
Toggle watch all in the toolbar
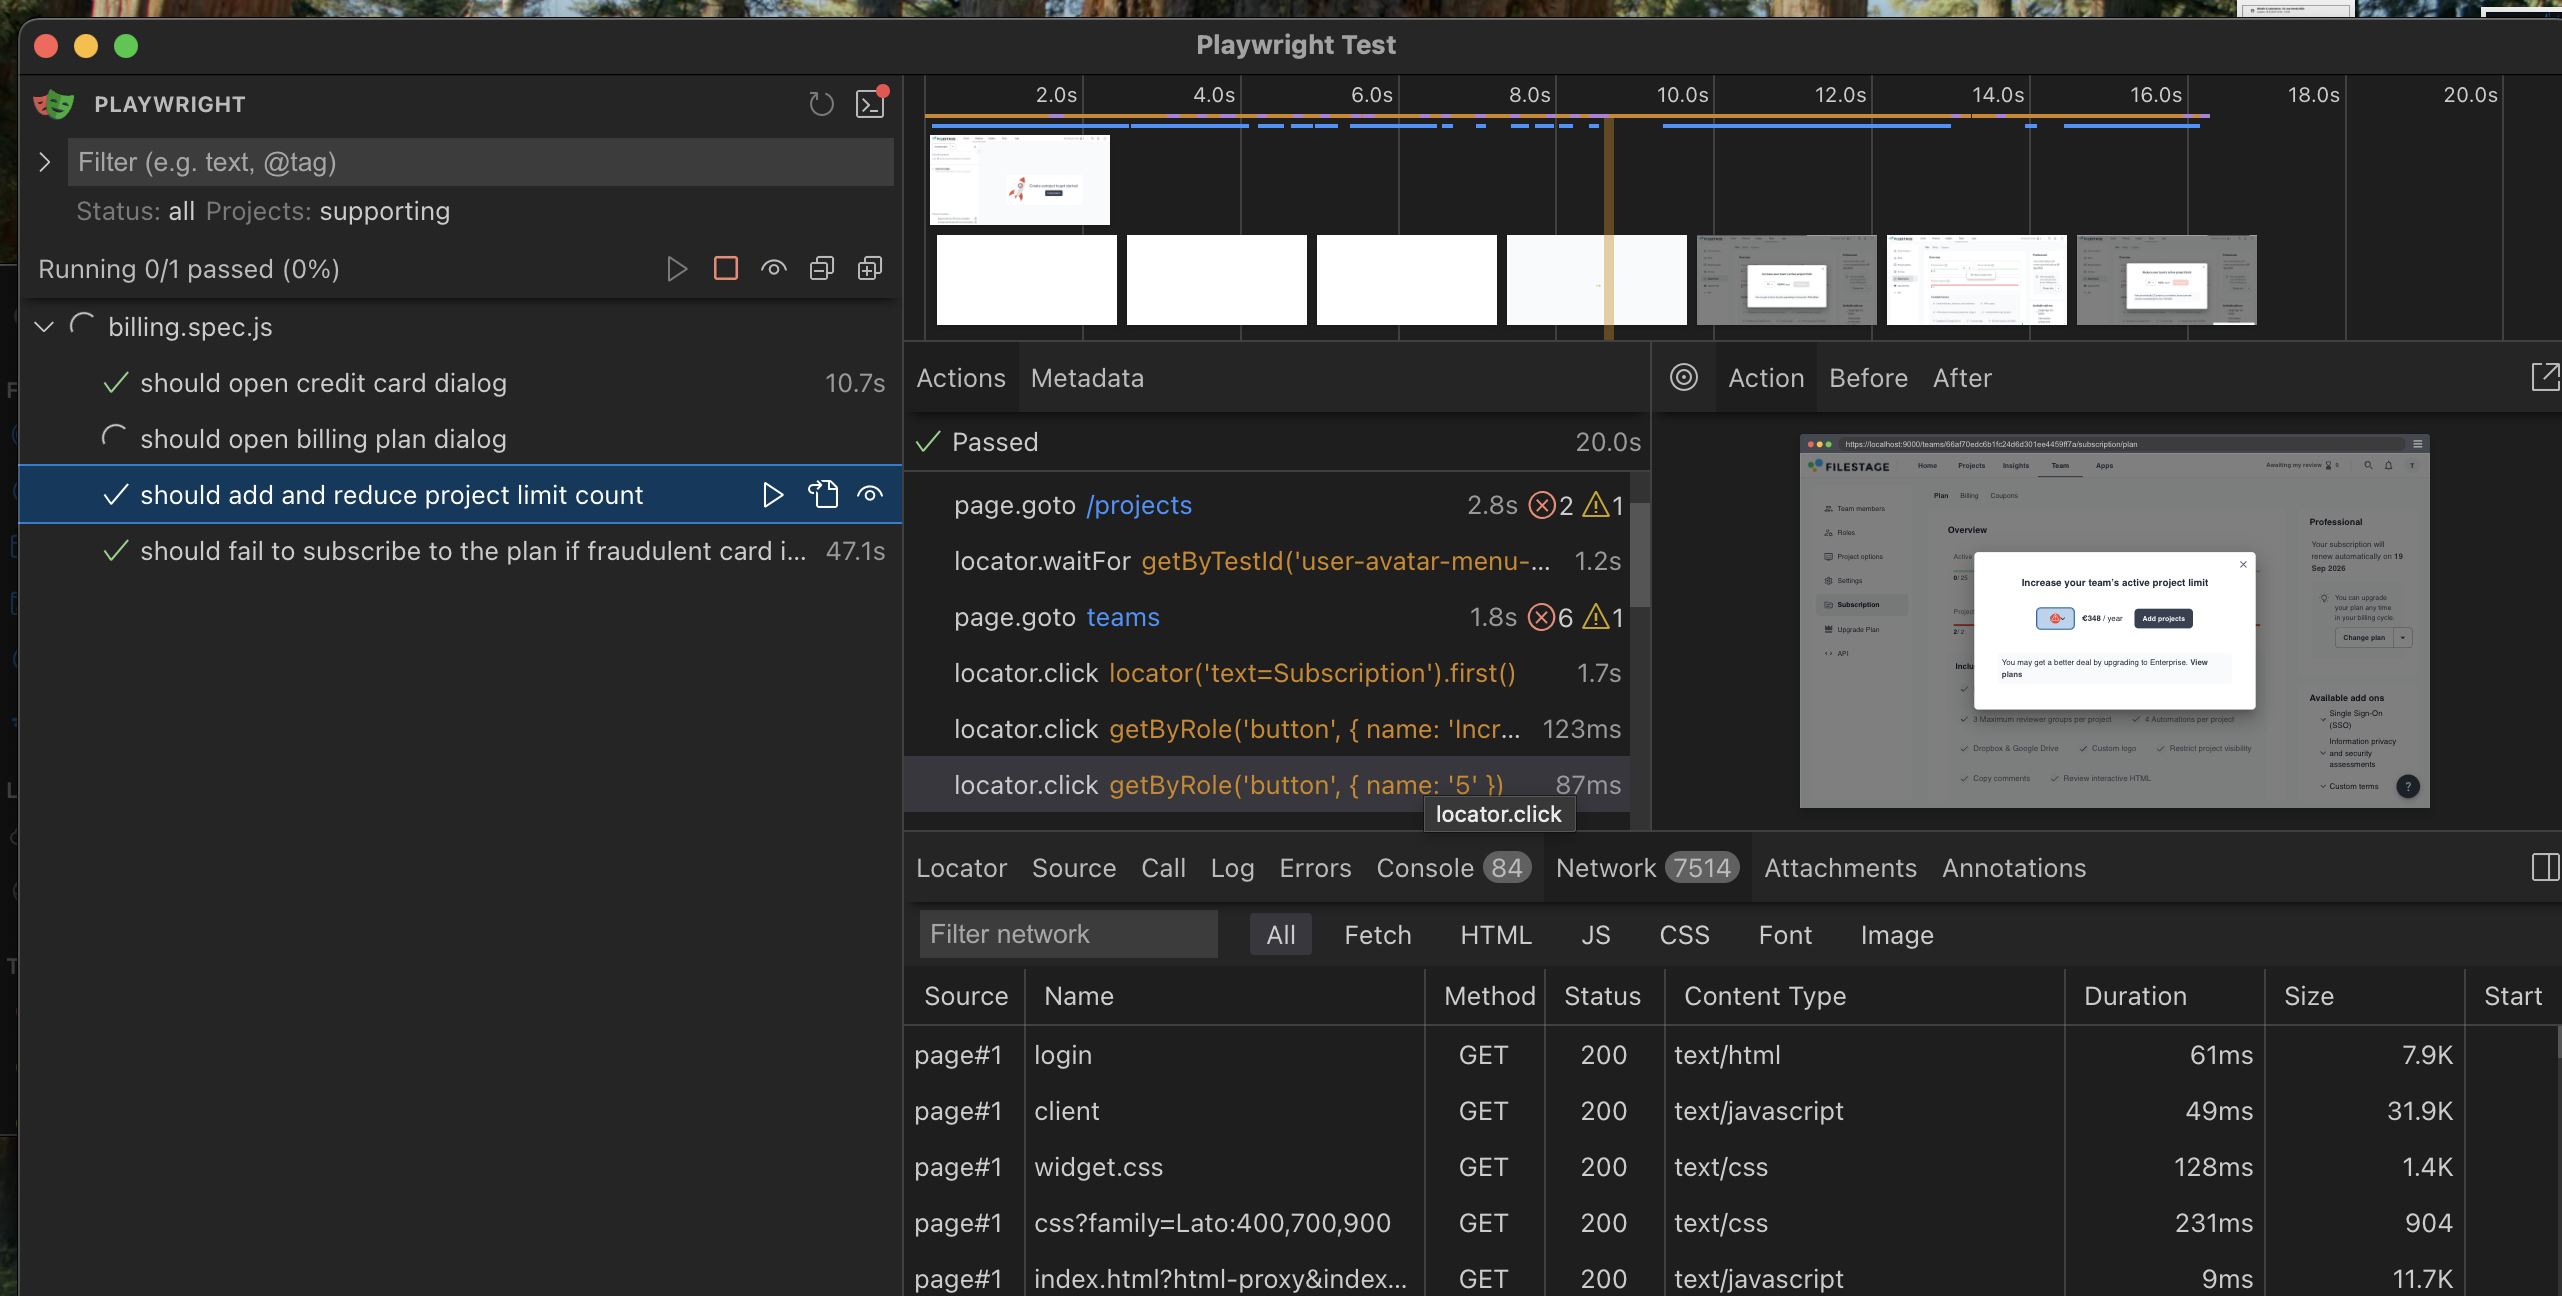tap(774, 268)
